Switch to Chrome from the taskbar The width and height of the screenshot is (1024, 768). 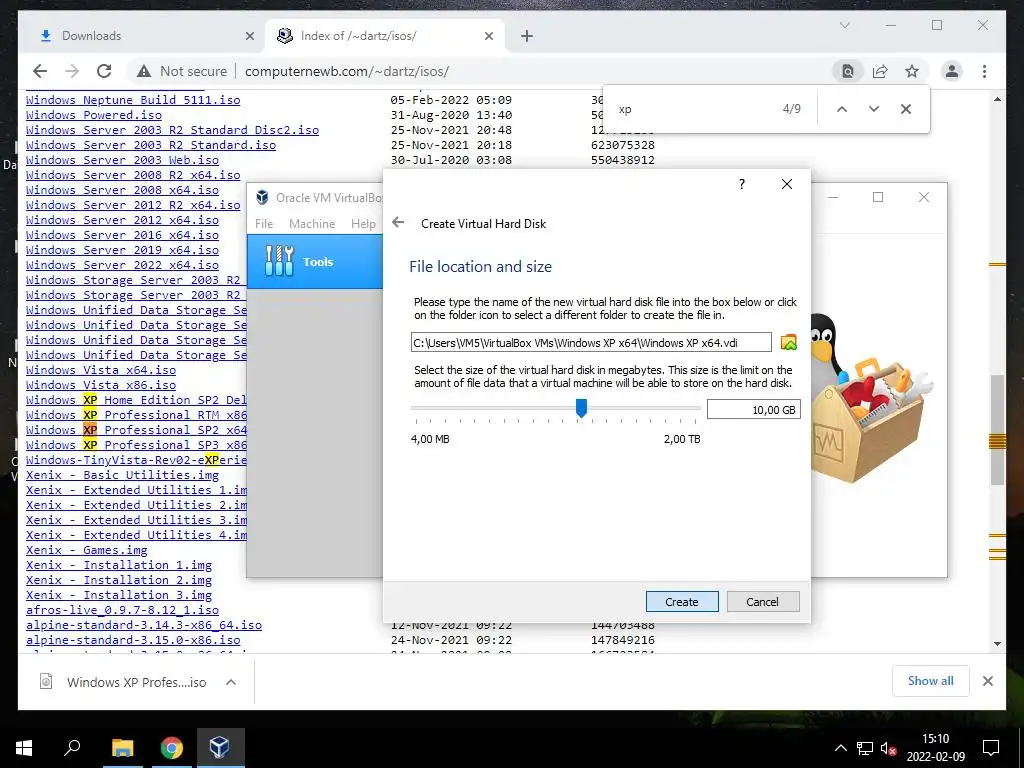pos(171,748)
